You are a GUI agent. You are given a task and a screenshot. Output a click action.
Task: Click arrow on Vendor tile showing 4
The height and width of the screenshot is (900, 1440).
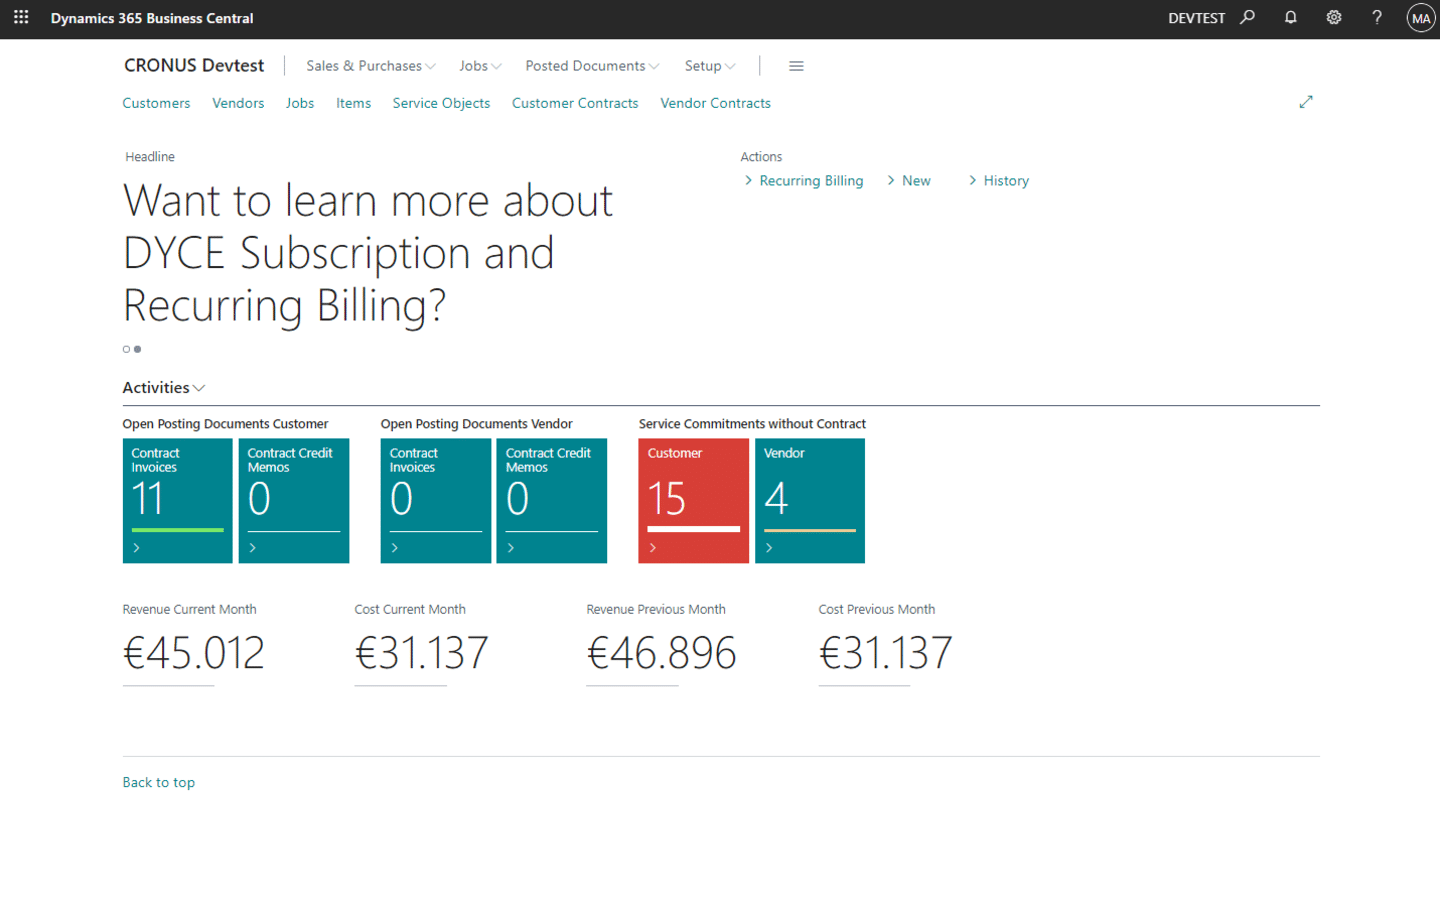[x=769, y=548]
